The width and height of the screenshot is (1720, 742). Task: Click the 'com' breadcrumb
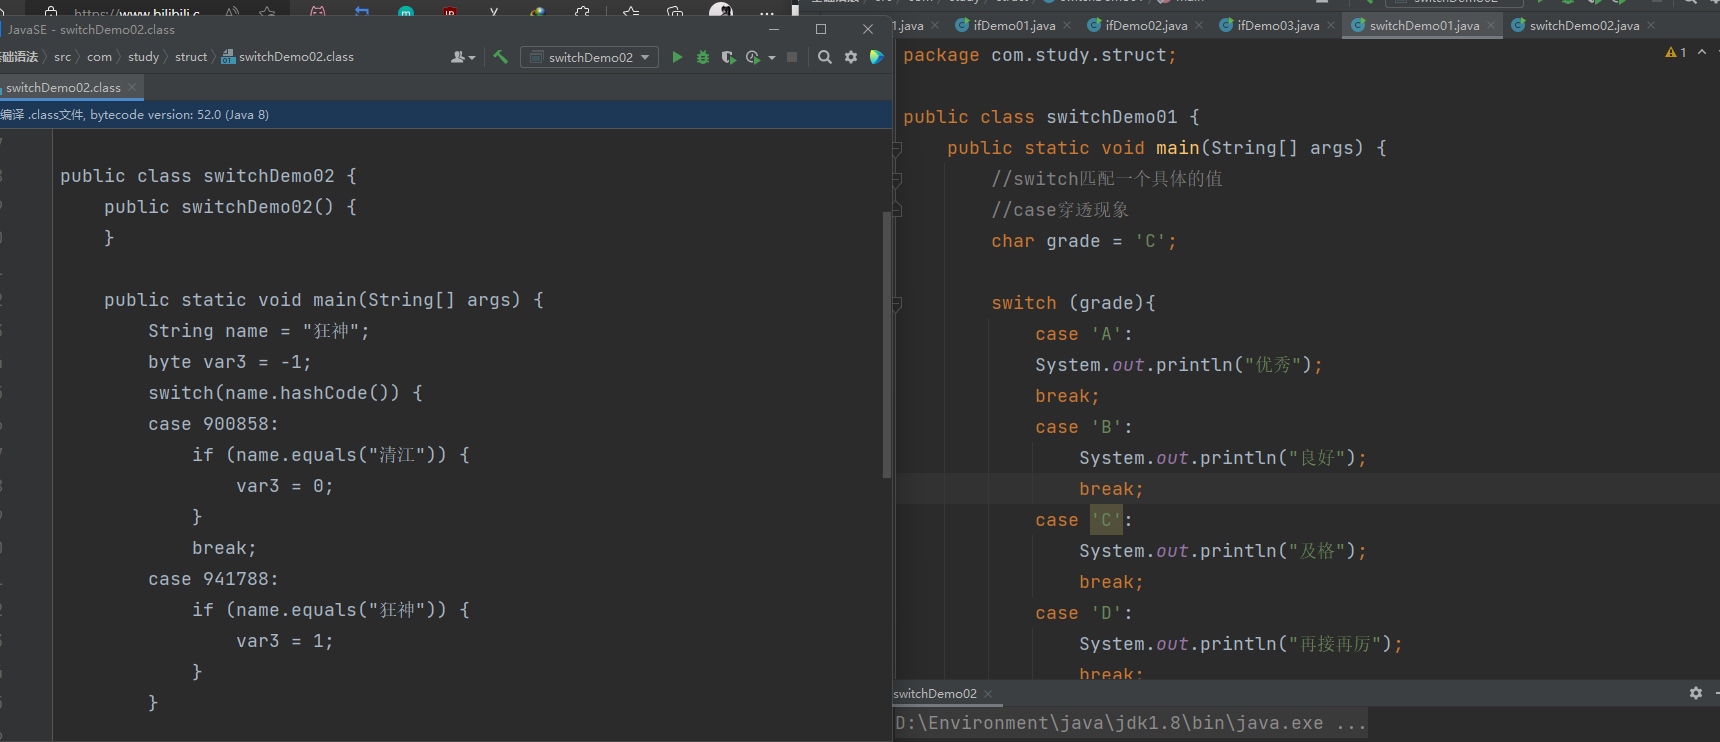click(99, 57)
